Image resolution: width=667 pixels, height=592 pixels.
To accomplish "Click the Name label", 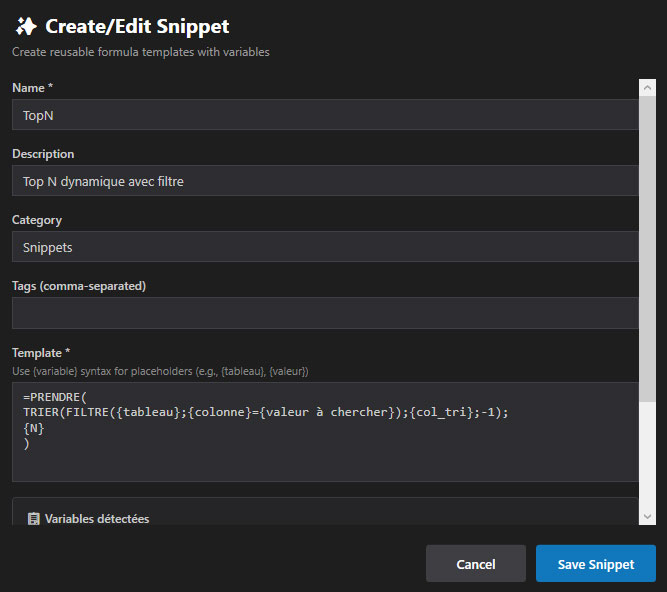I will pos(32,88).
